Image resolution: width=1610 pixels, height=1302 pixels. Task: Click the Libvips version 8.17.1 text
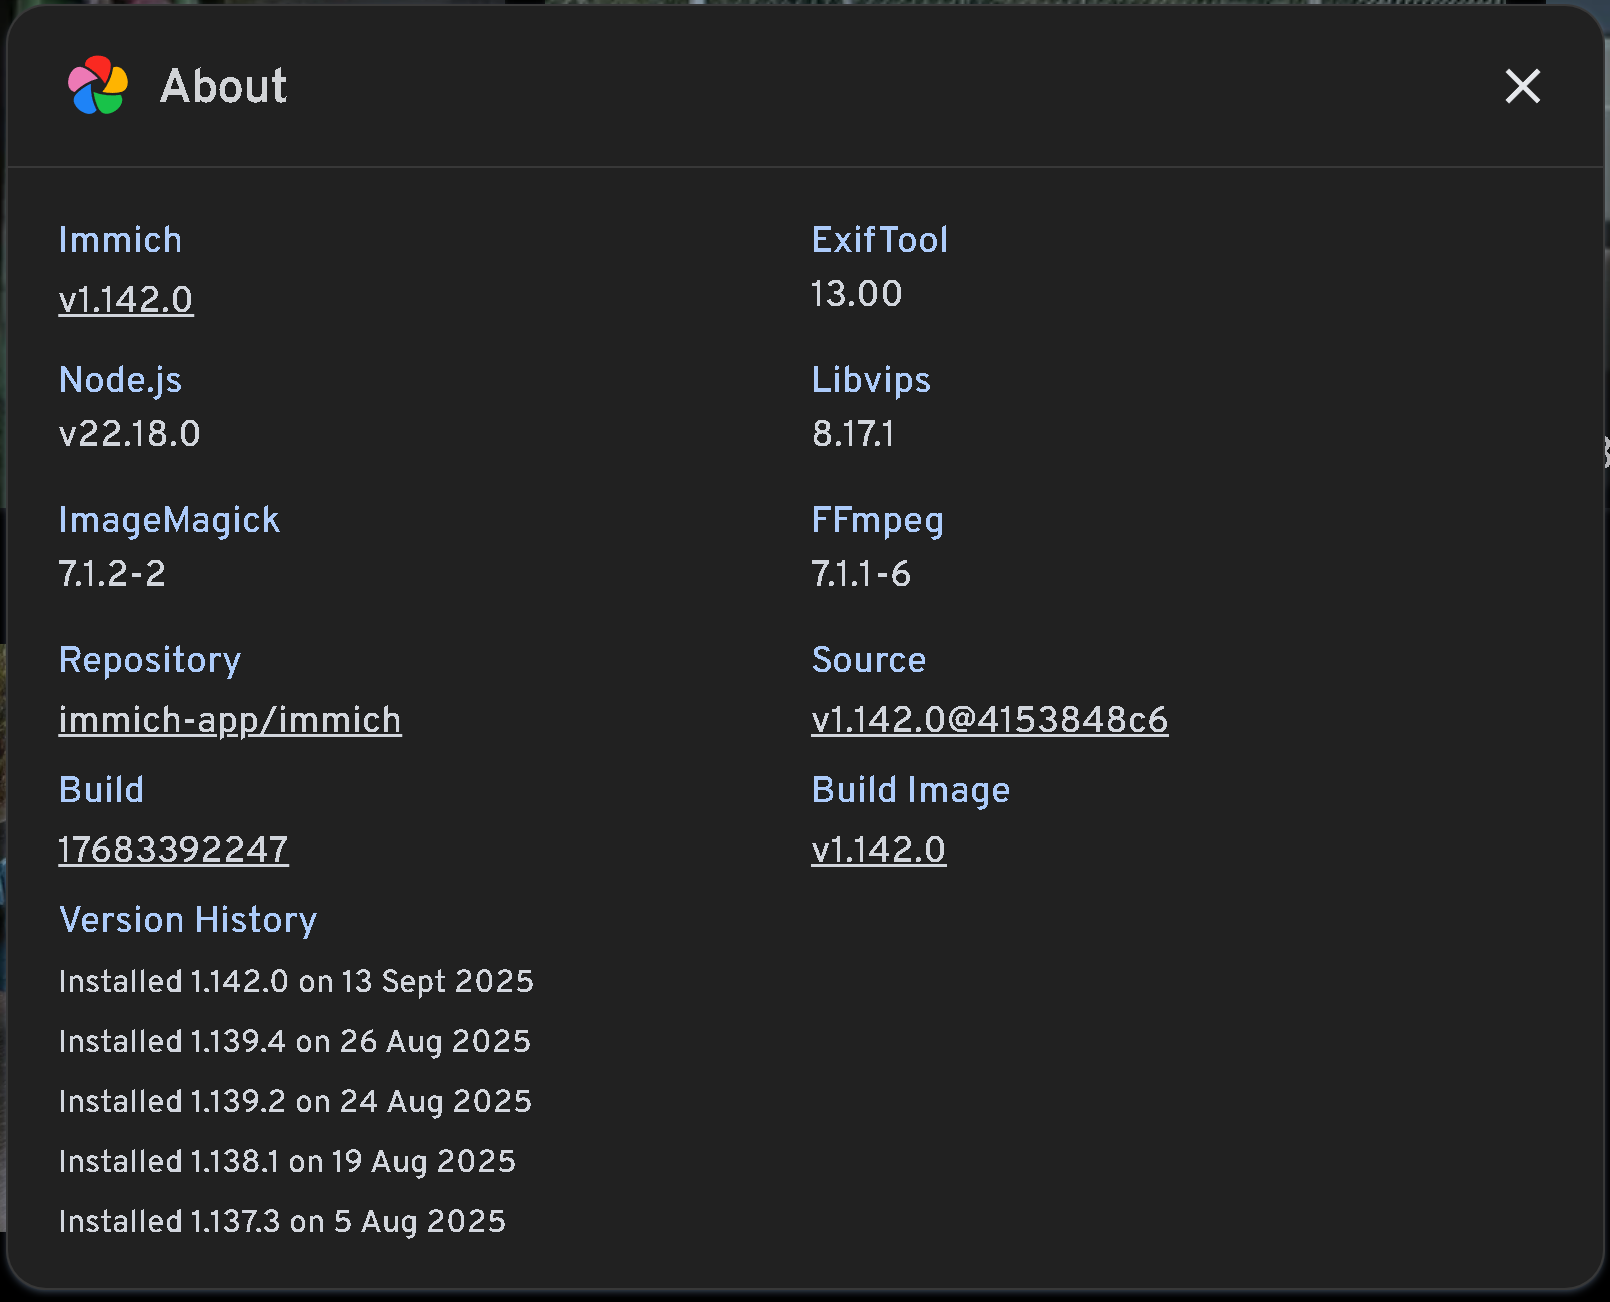853,434
